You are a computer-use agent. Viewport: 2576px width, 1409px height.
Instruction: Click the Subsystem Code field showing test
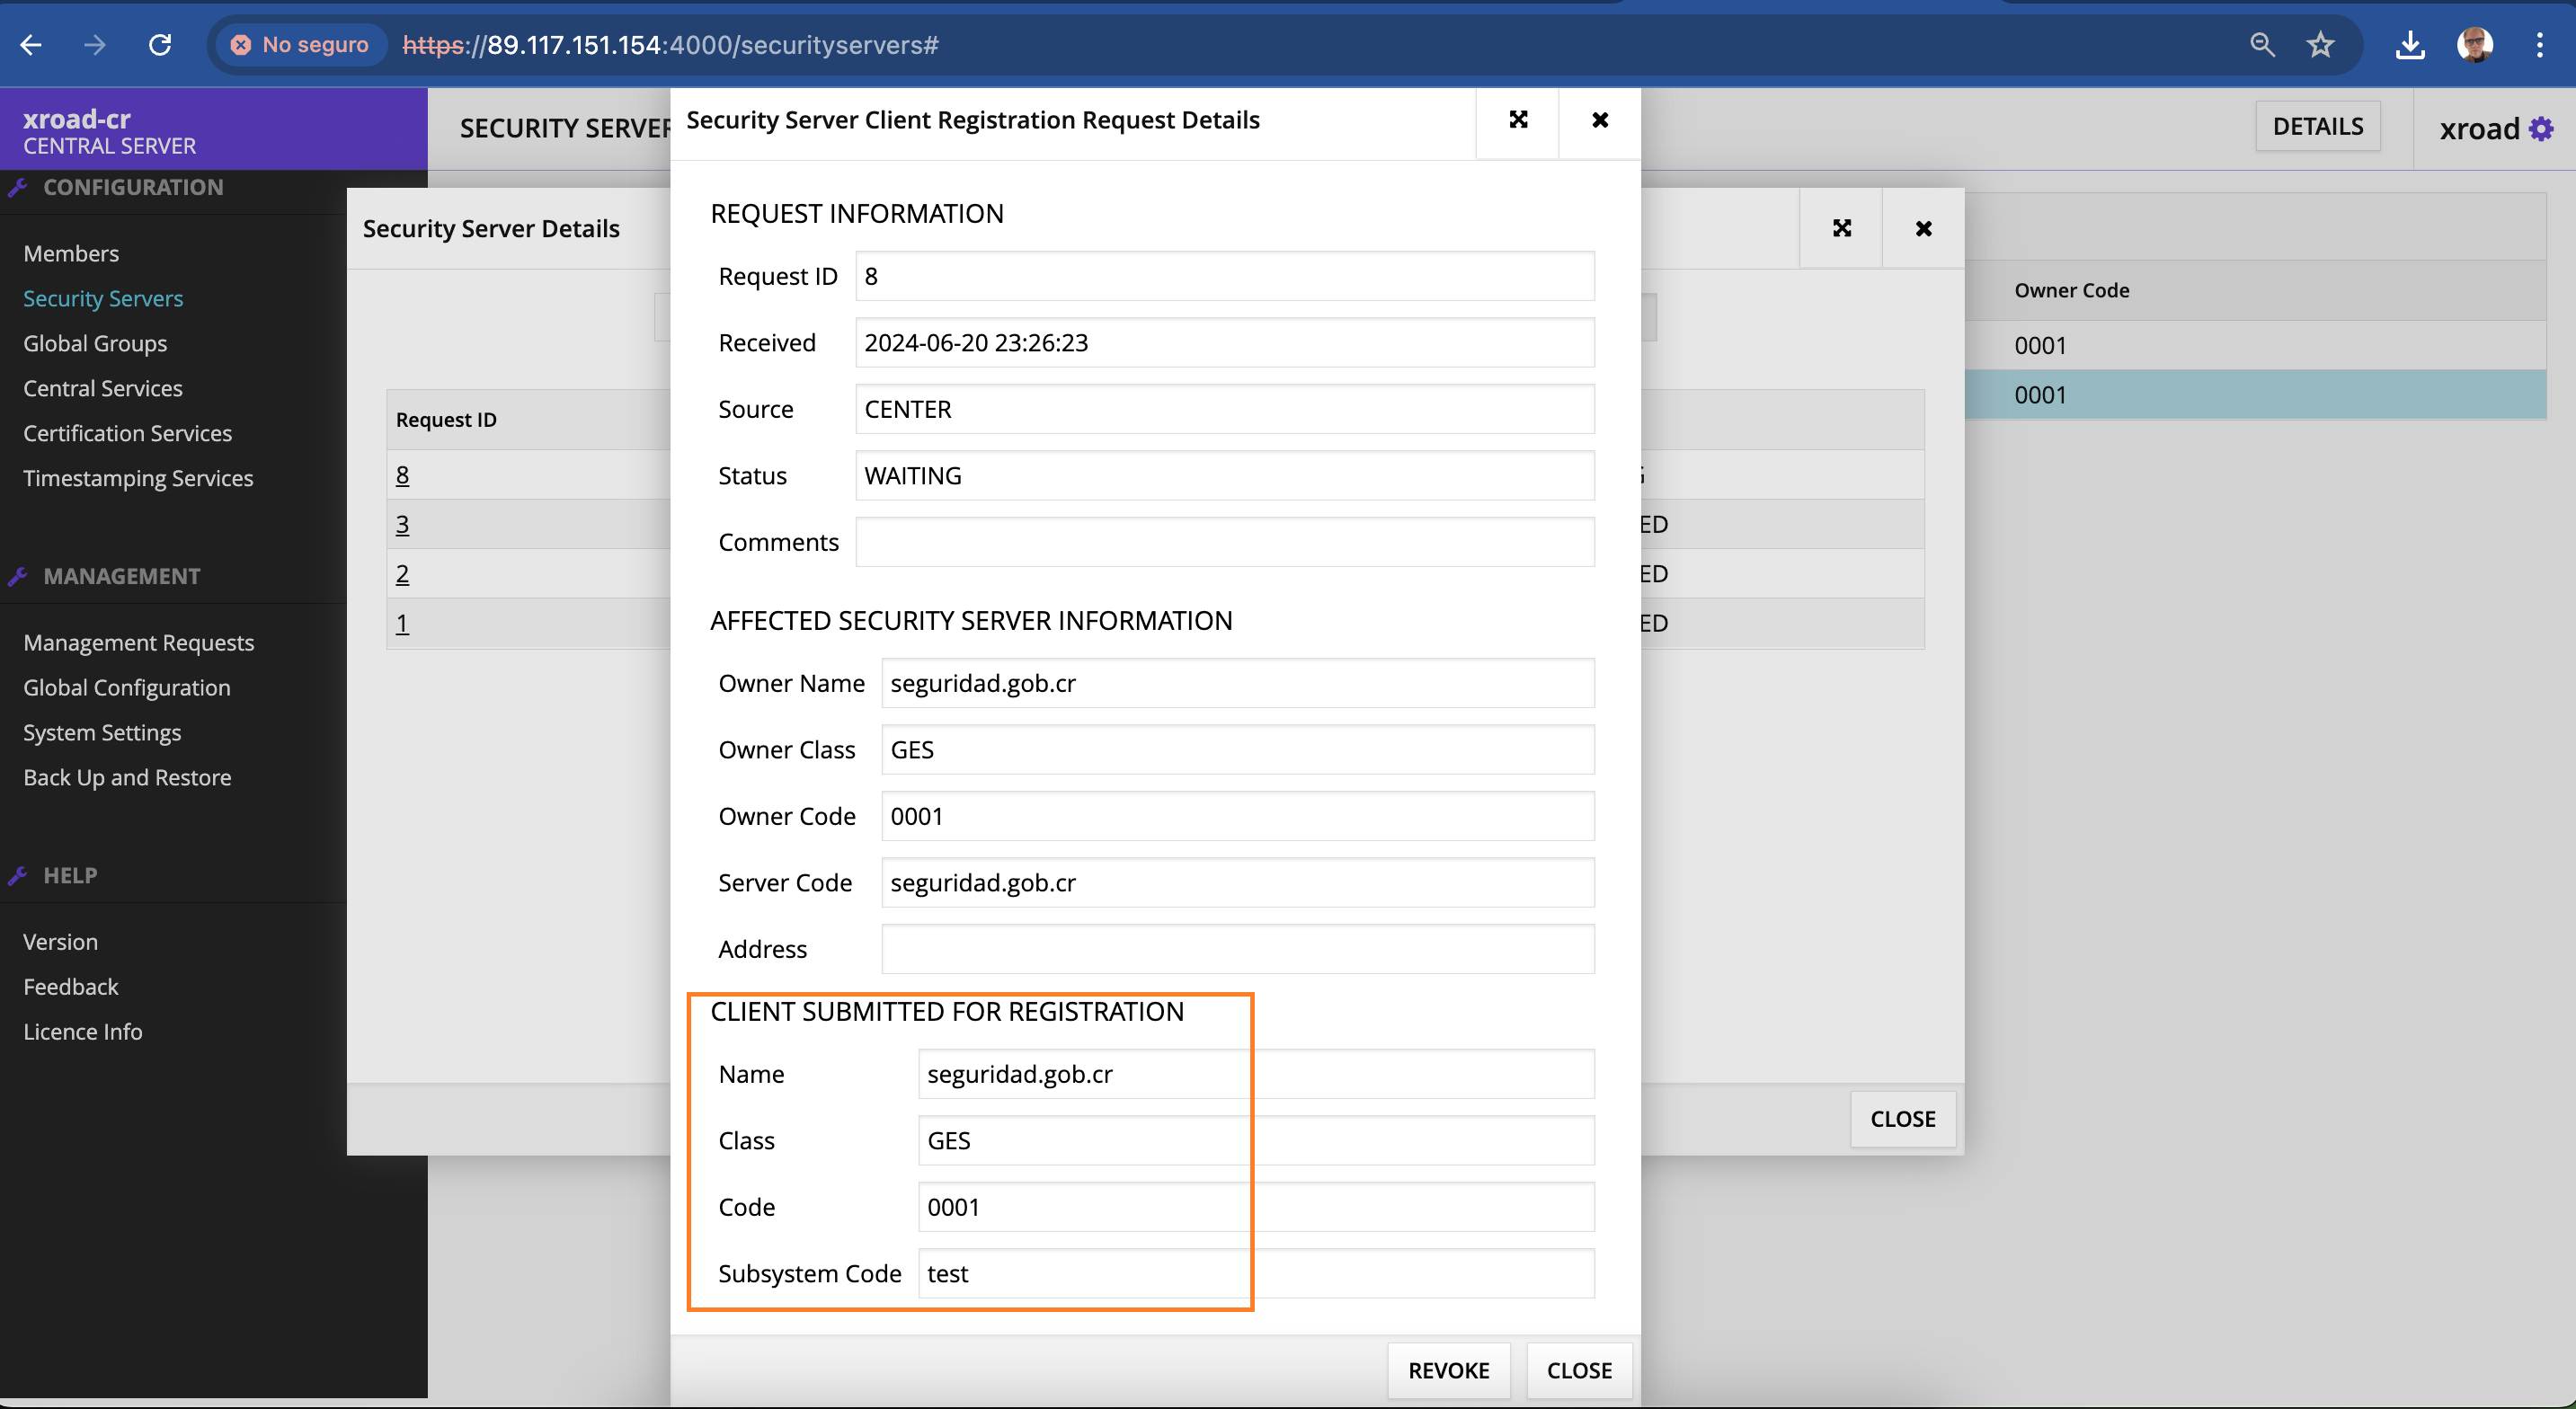(1256, 1274)
